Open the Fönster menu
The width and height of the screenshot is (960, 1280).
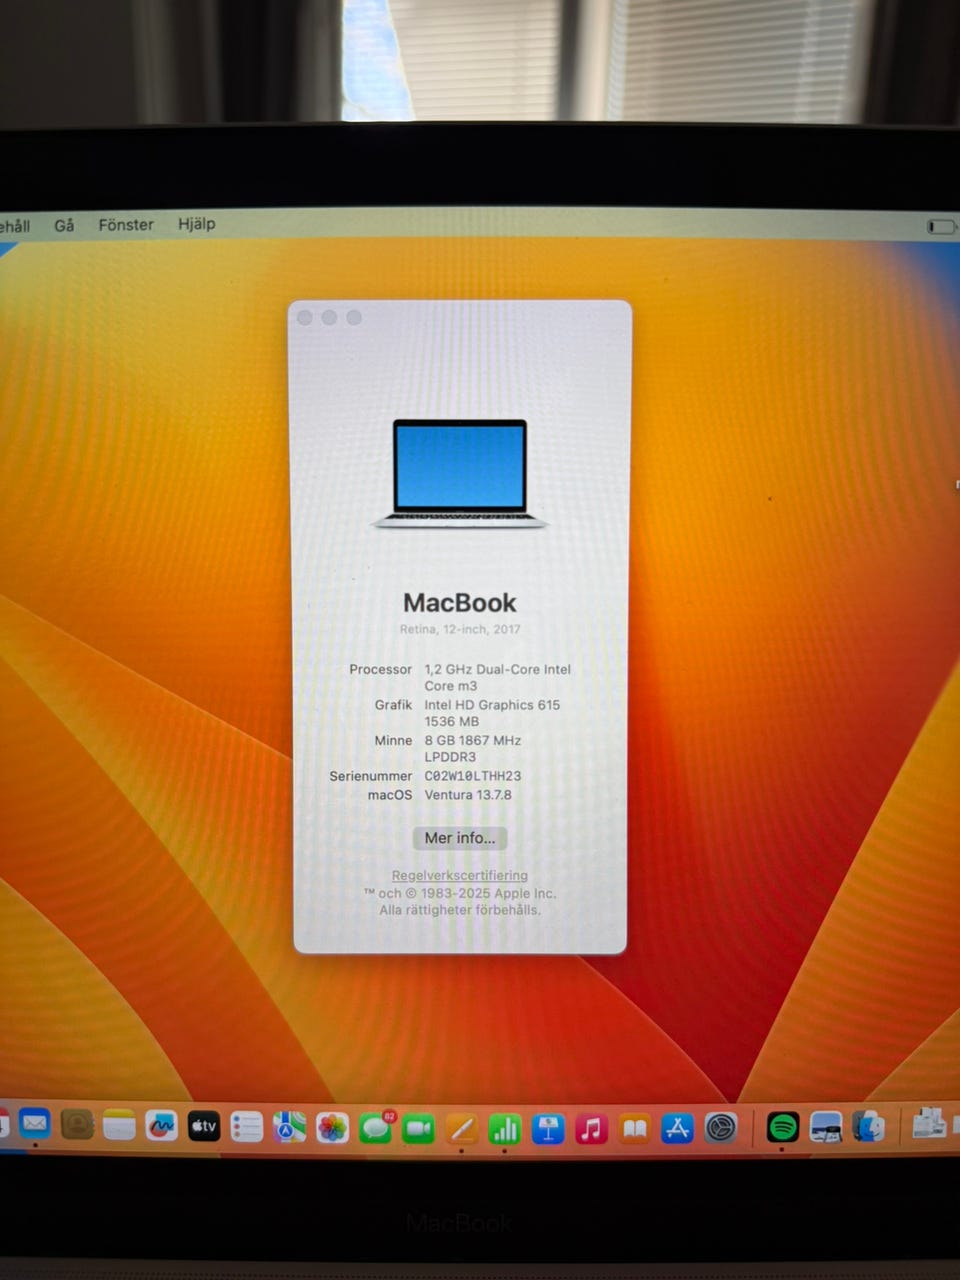pyautogui.click(x=126, y=225)
